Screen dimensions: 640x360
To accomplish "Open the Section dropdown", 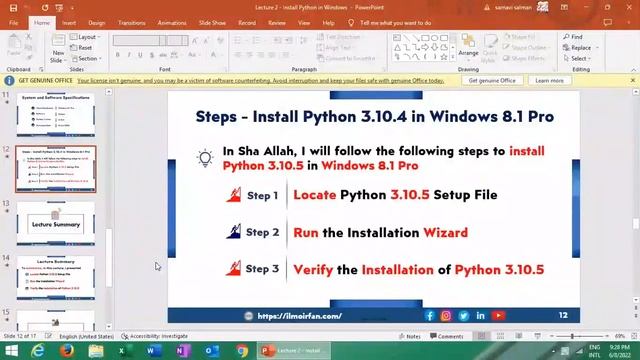I will tap(86, 58).
